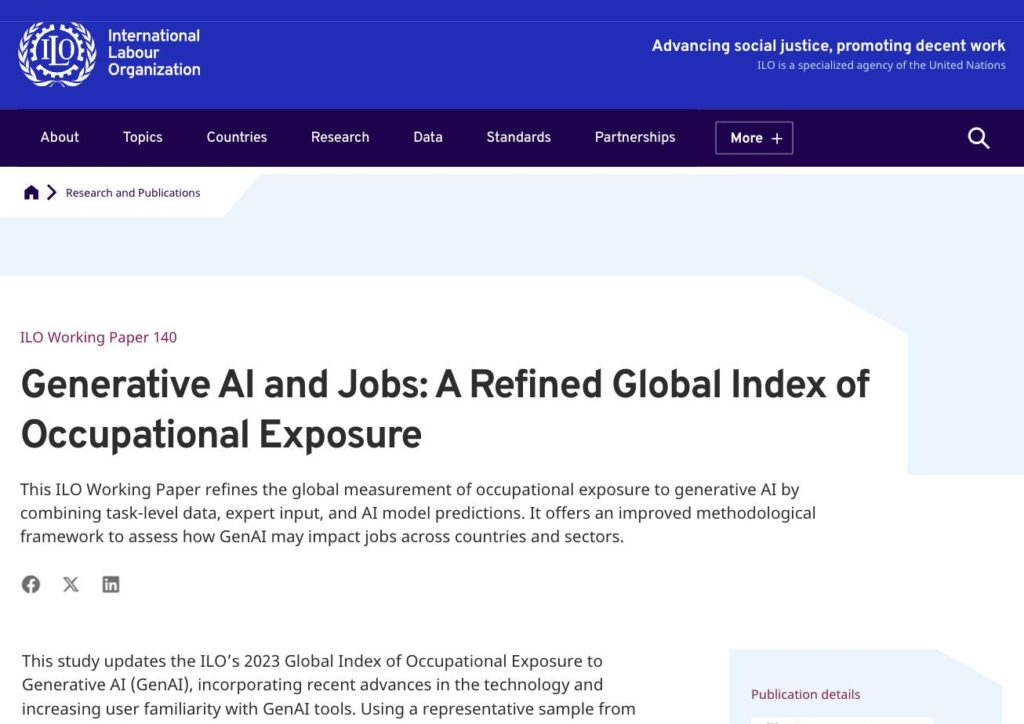Image resolution: width=1024 pixels, height=724 pixels.
Task: Click the ILO emblem logo
Action: (57, 54)
